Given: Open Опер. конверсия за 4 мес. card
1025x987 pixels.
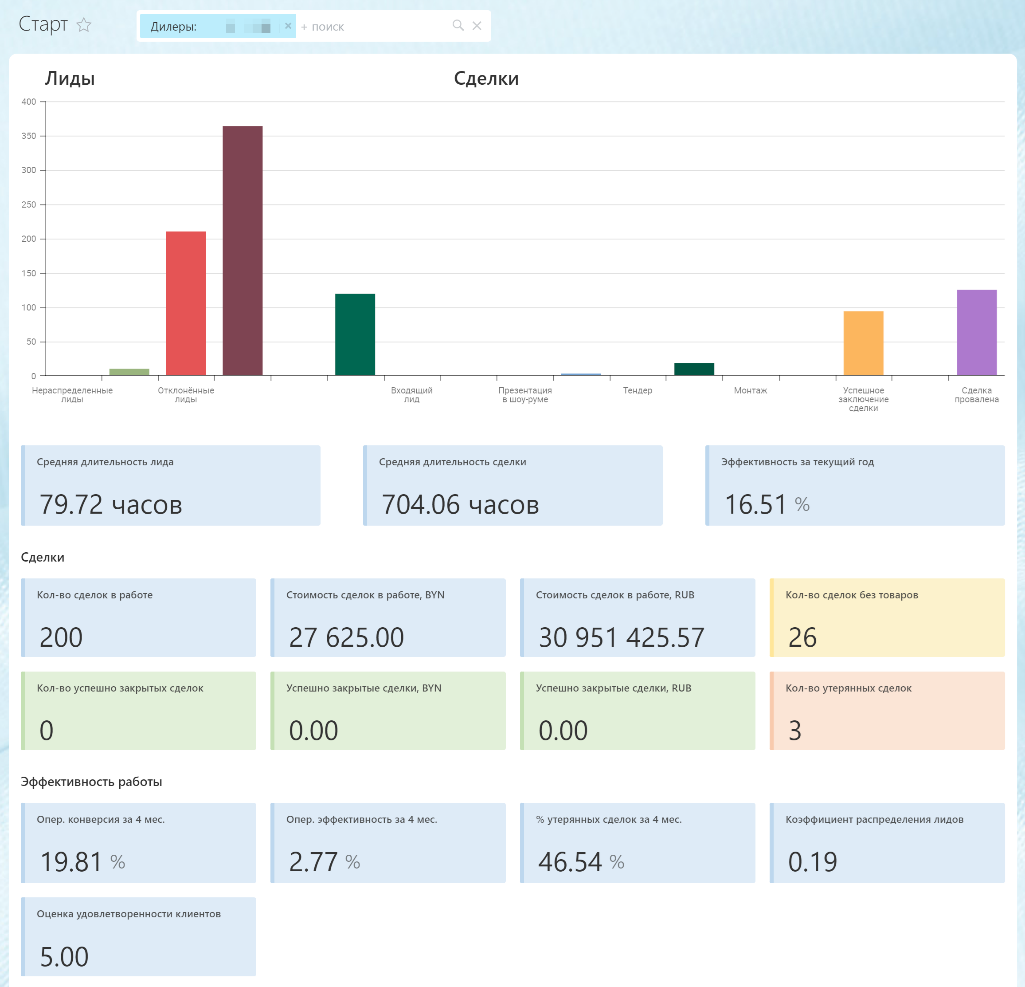Looking at the screenshot, I should click(139, 843).
